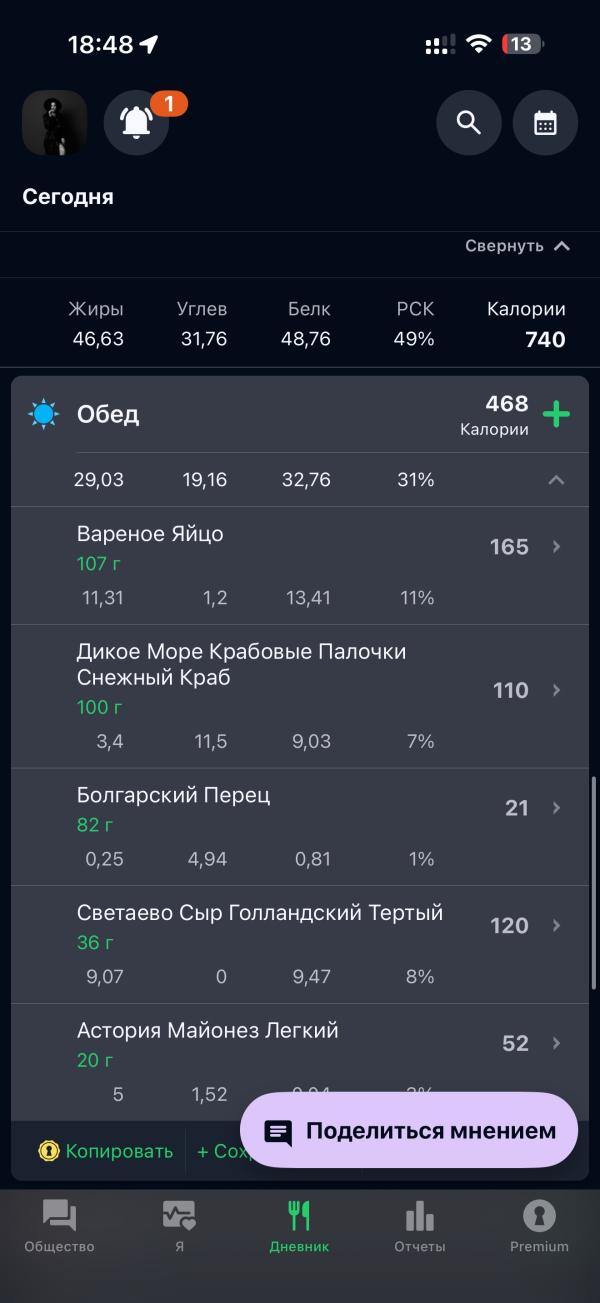Open the Premium tab
Screen dimensions: 600x1303
[x=539, y=1227]
